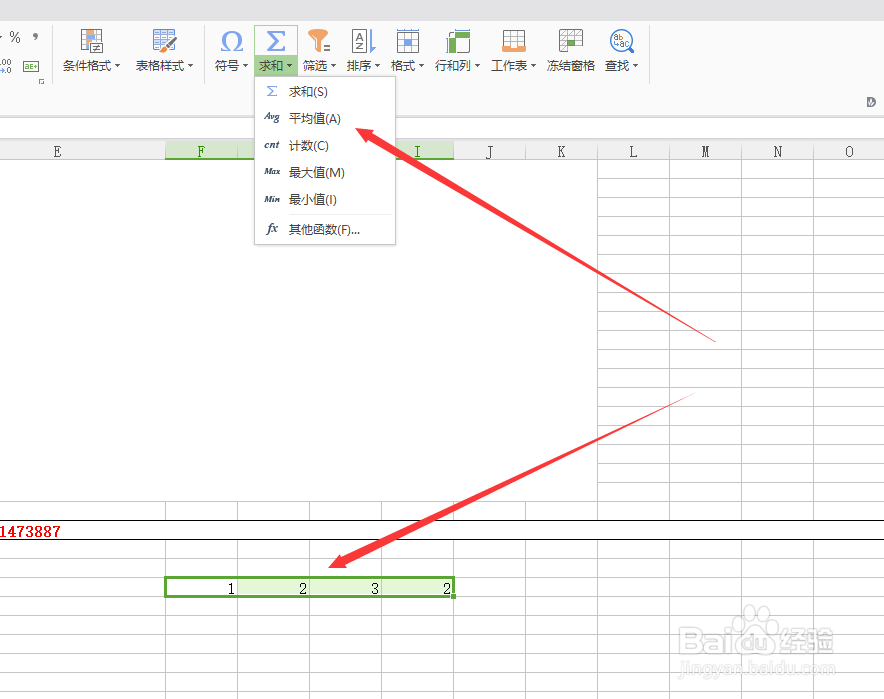Click the 筛选 filter funnel icon
884x699 pixels.
pyautogui.click(x=319, y=41)
